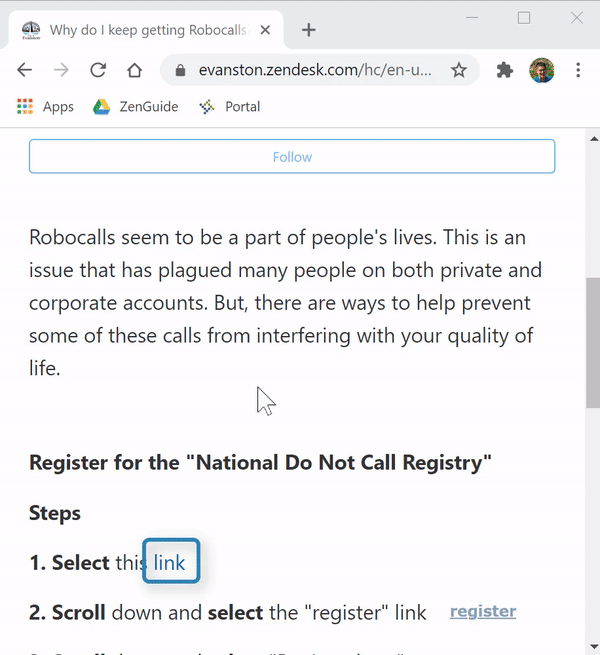600x655 pixels.
Task: Click the "register" hyperlink
Action: (x=483, y=611)
